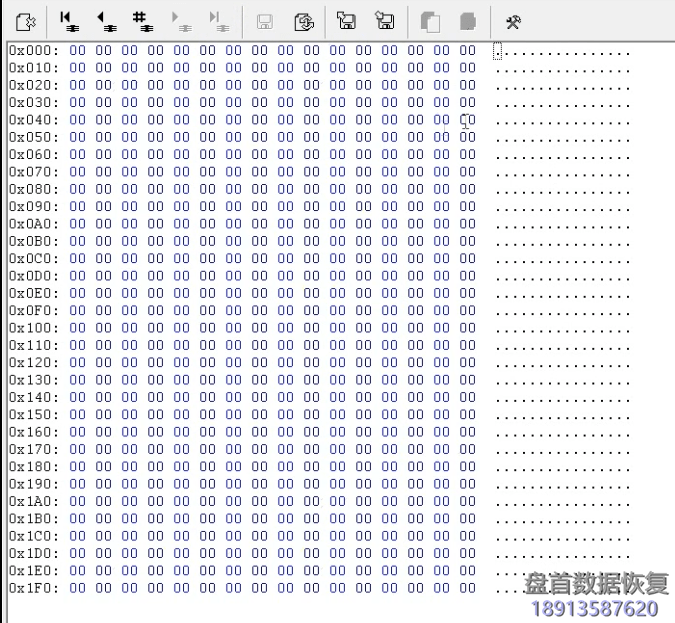Screen dimensions: 675x623
Task: Click the greyed-out floppy save icon
Action: [x=265, y=21]
